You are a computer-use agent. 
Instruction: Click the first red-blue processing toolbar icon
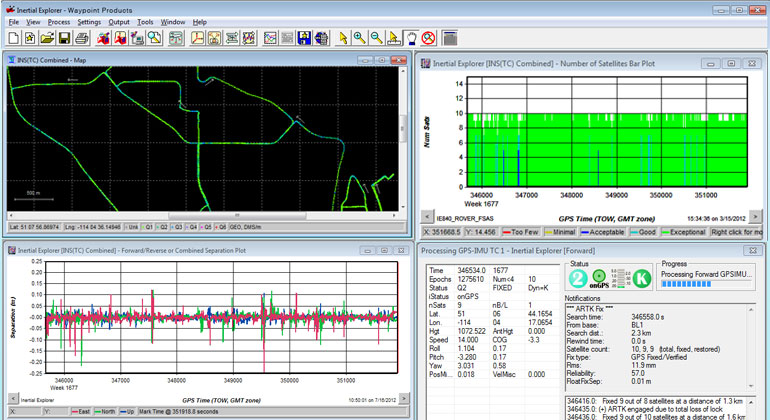tap(103, 38)
